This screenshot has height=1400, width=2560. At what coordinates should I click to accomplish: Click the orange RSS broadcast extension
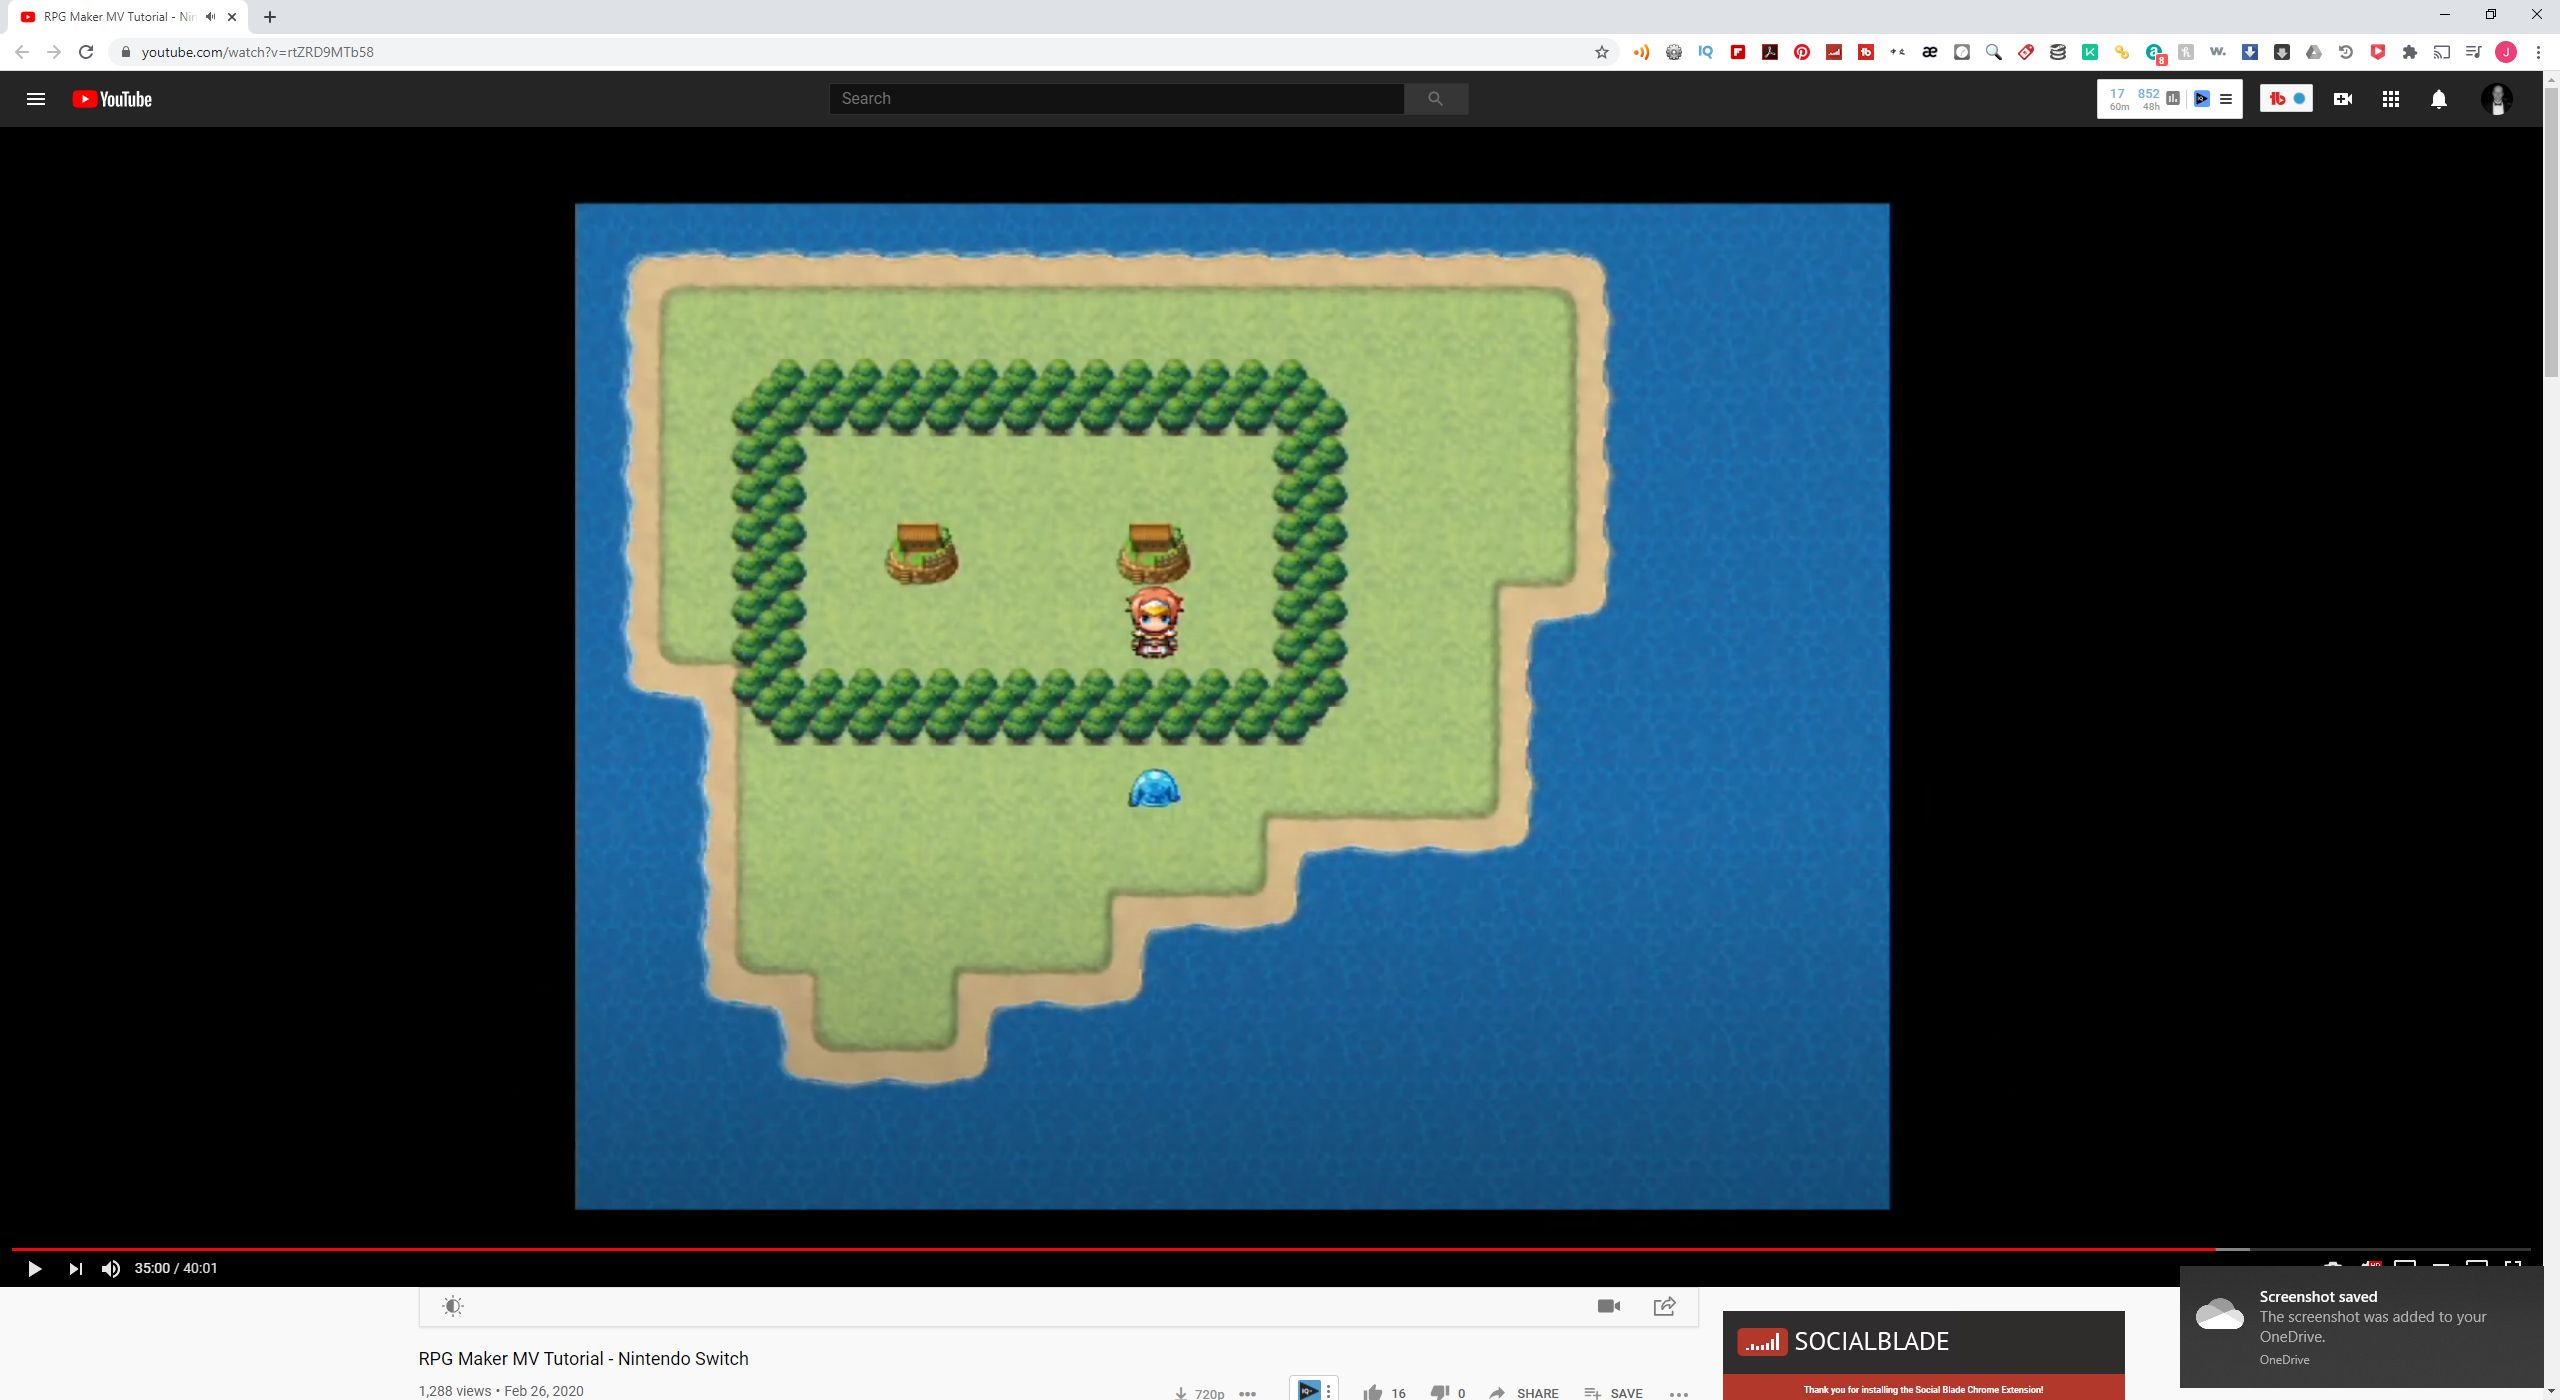(x=1641, y=52)
